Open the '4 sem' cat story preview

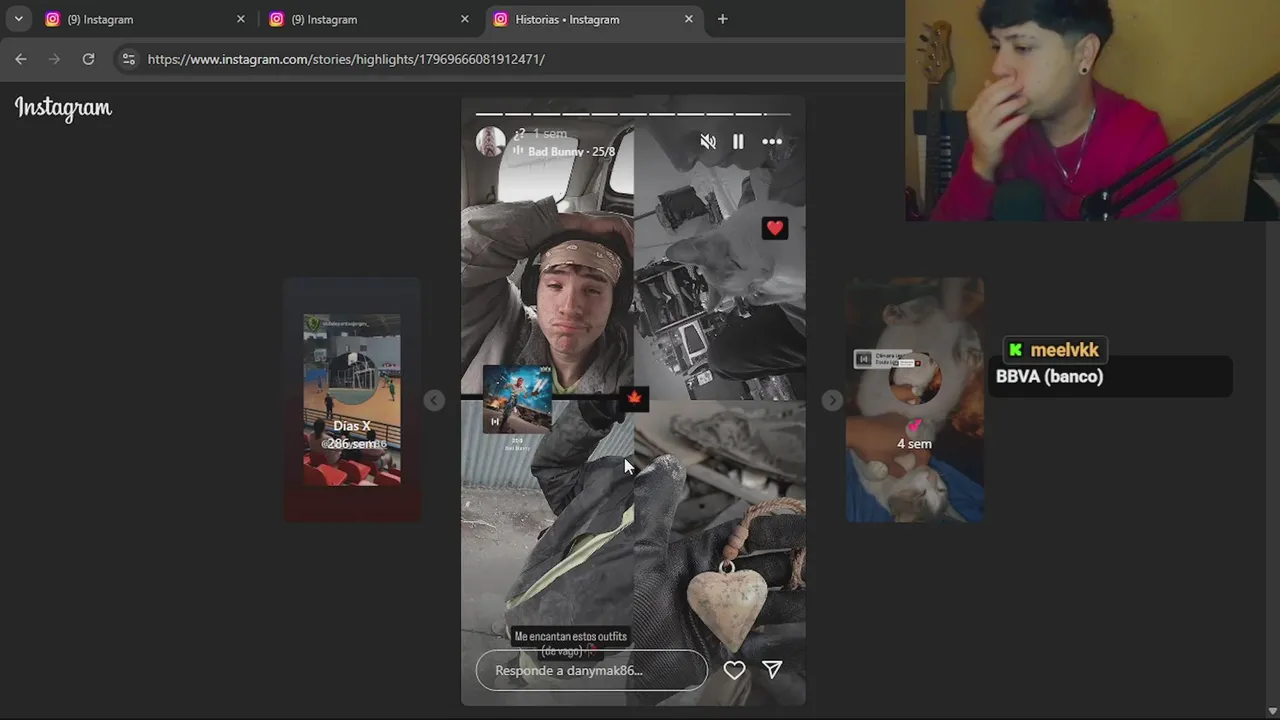[x=914, y=400]
